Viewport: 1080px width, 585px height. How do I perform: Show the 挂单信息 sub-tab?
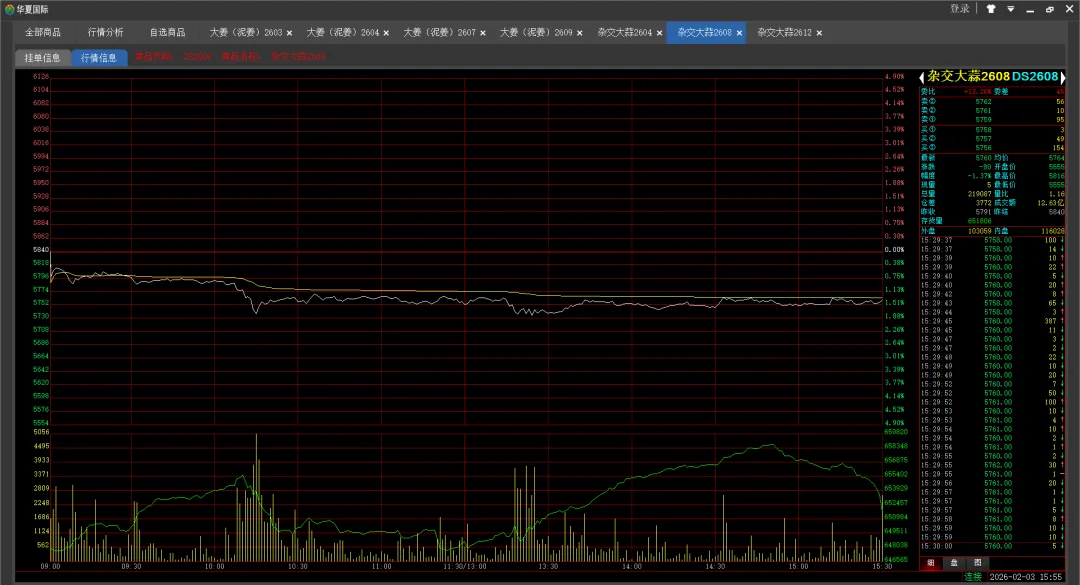point(43,58)
